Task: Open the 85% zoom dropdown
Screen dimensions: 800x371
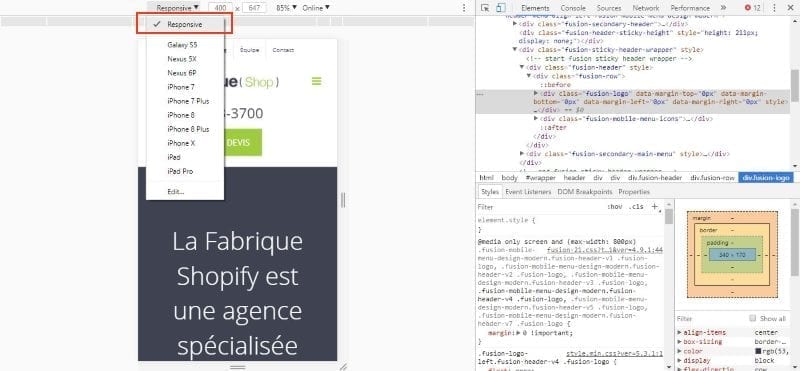Action: (286, 8)
